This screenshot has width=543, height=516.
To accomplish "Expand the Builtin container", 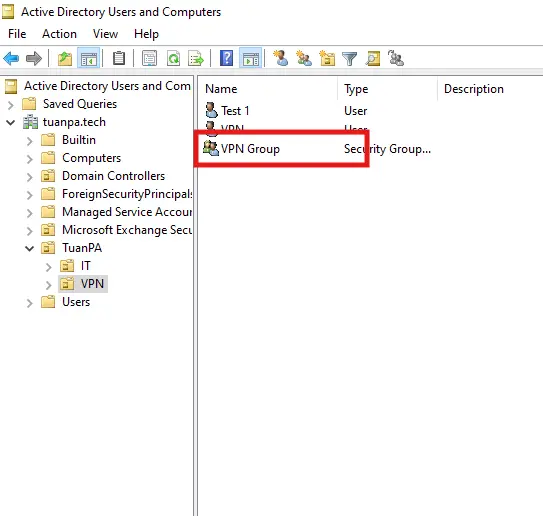I will click(30, 141).
